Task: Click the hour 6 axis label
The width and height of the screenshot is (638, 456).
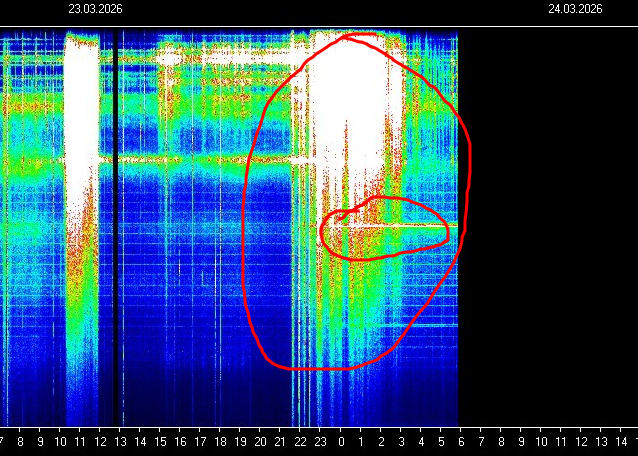Action: pyautogui.click(x=461, y=441)
